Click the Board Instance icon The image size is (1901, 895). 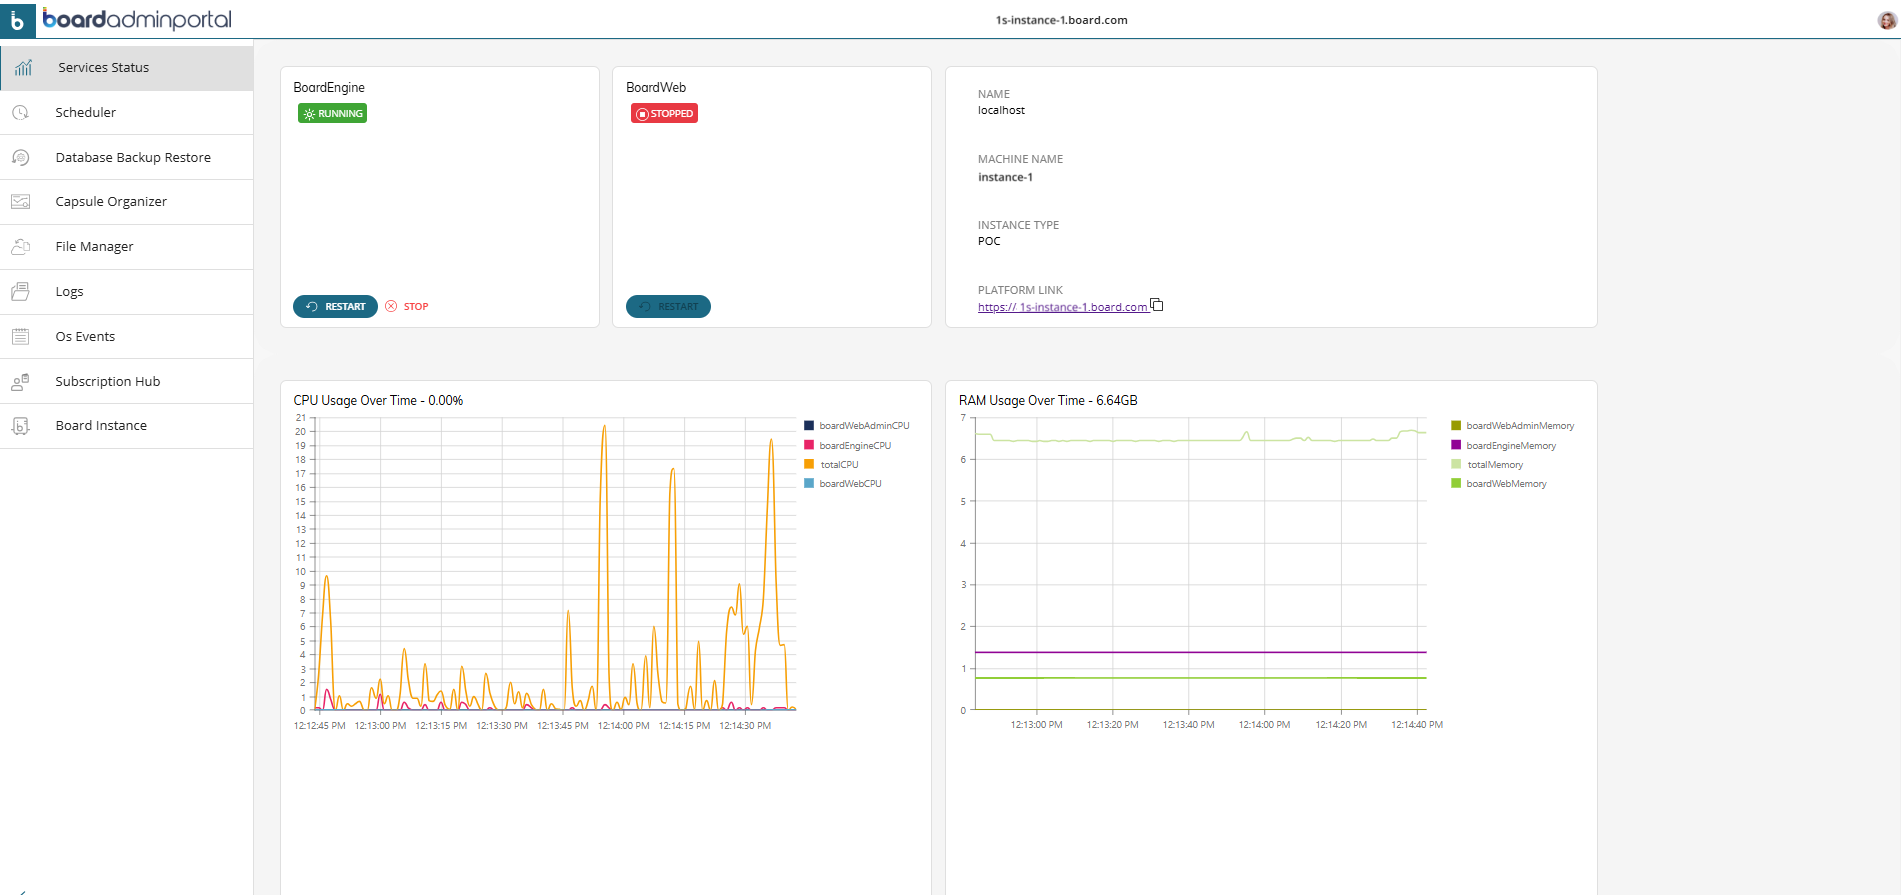[20, 426]
